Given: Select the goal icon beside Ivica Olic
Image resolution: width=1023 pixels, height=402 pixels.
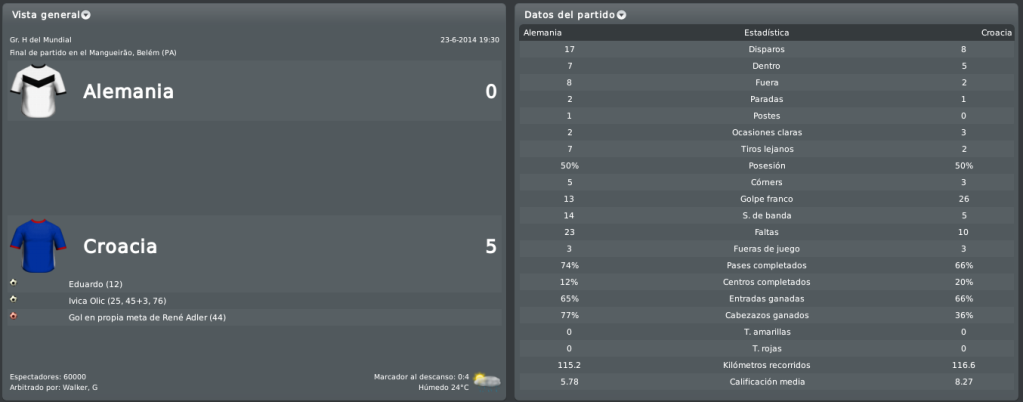Looking at the screenshot, I should click(x=14, y=300).
